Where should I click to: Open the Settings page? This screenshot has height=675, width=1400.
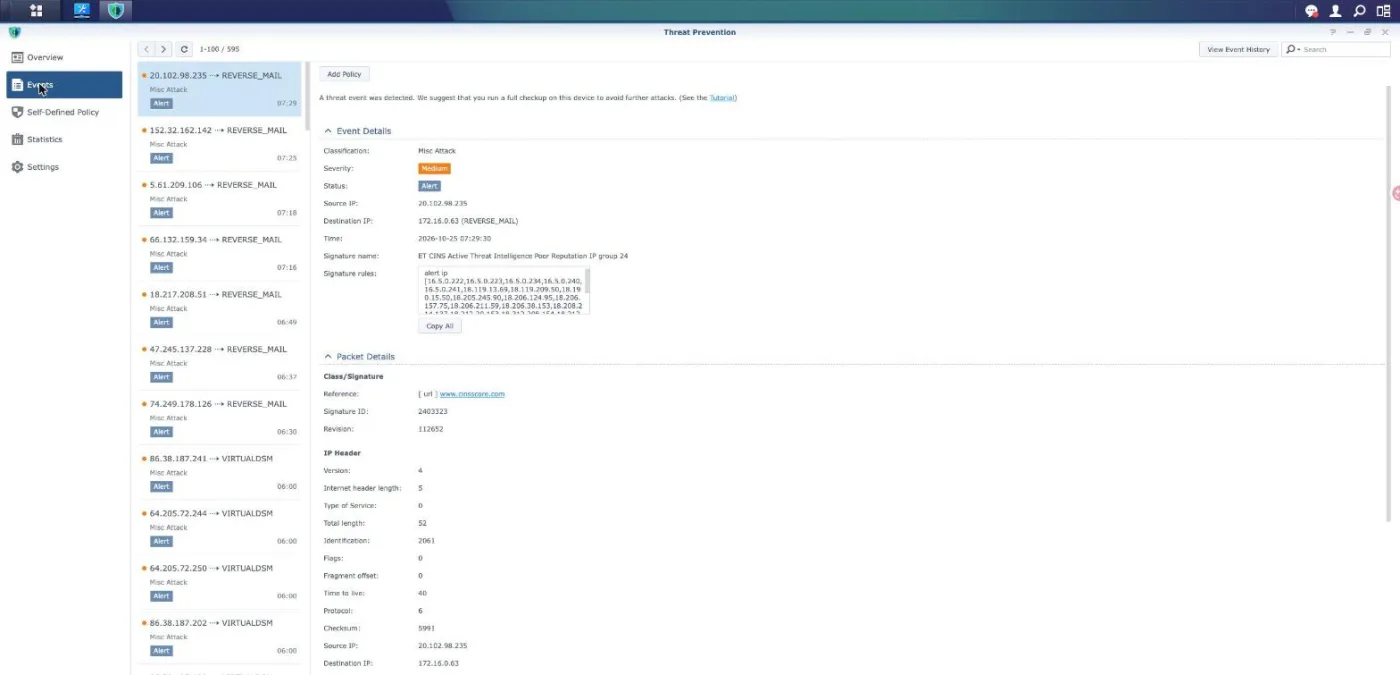(64, 167)
